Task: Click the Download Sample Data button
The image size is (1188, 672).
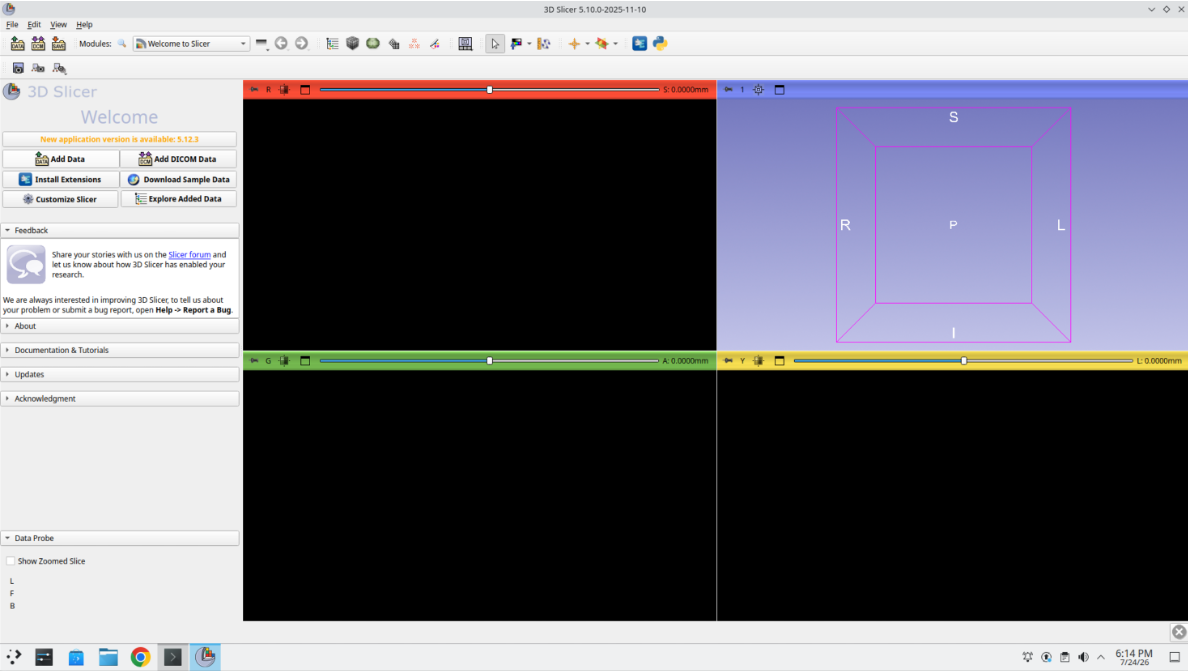Action: click(178, 180)
